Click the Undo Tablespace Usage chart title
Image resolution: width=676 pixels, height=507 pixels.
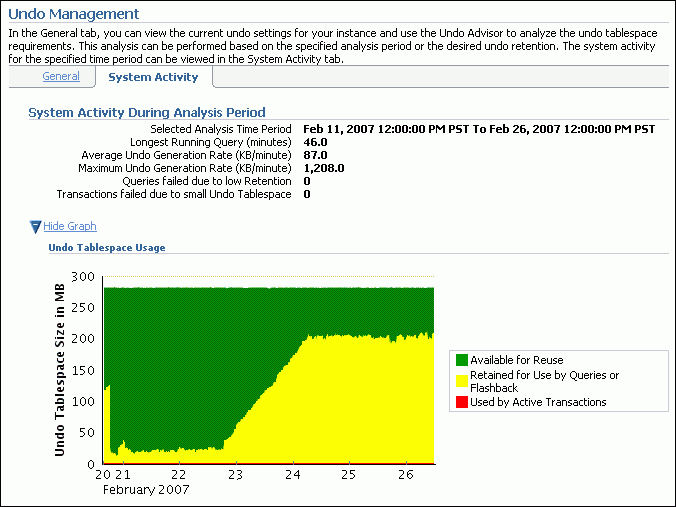[107, 247]
